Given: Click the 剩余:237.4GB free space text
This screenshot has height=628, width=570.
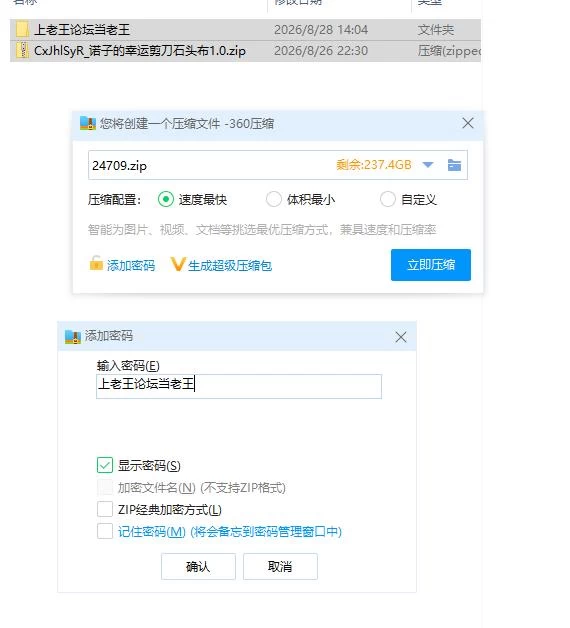Looking at the screenshot, I should tap(374, 165).
